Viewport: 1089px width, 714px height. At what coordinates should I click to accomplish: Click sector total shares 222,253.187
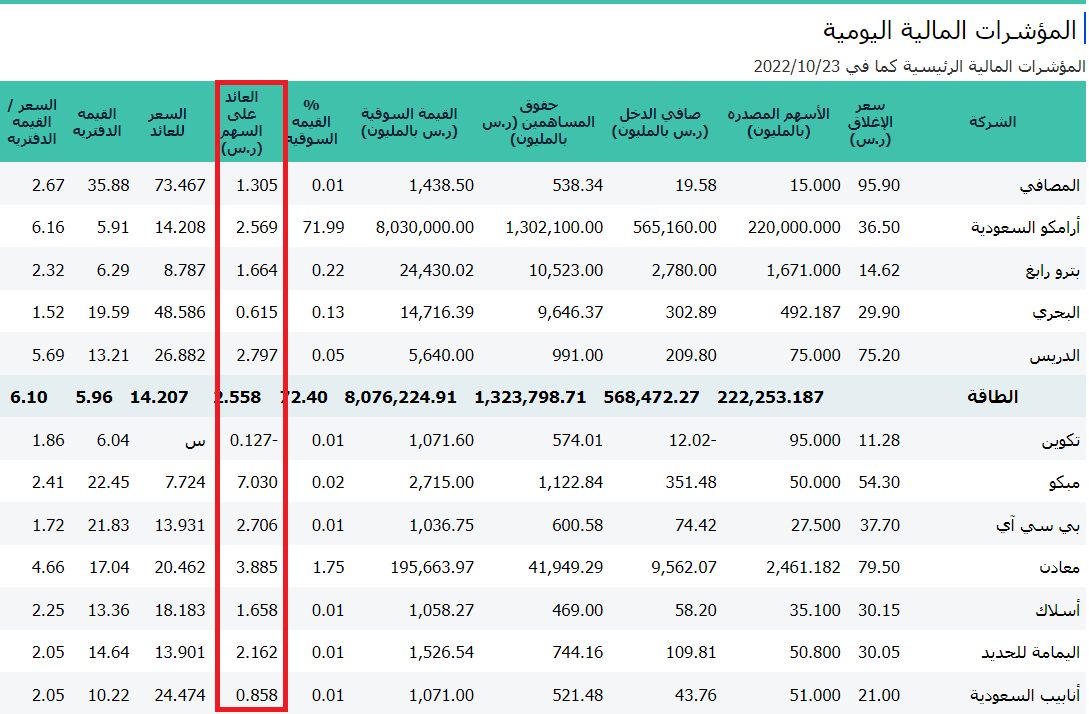(x=770, y=397)
